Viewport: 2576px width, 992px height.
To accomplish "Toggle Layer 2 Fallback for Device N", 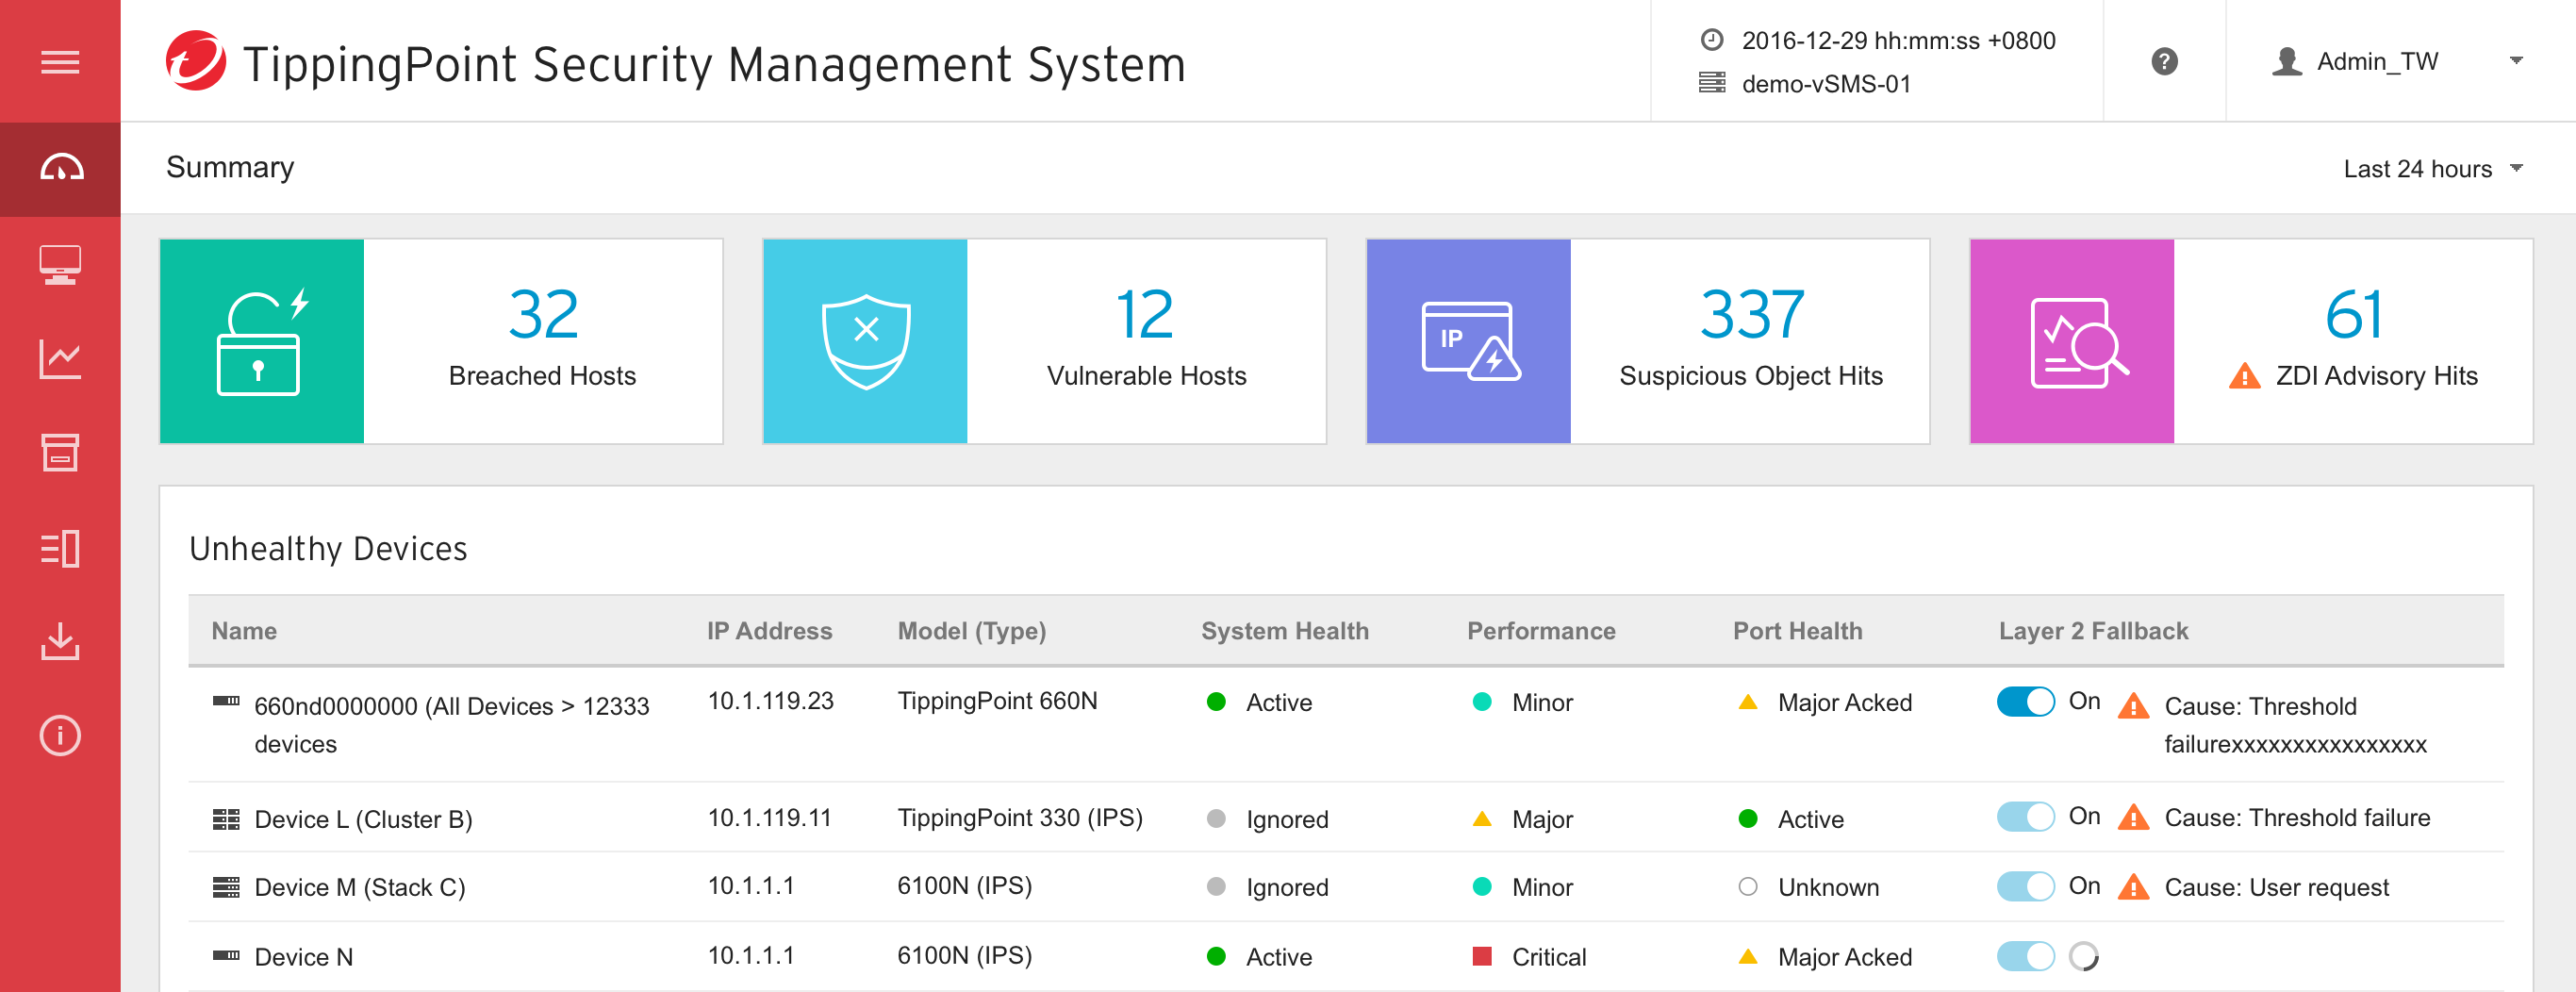I will point(2025,957).
